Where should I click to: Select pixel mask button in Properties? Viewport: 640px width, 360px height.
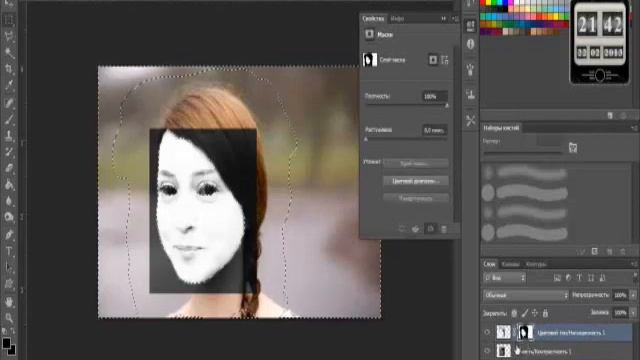433,60
